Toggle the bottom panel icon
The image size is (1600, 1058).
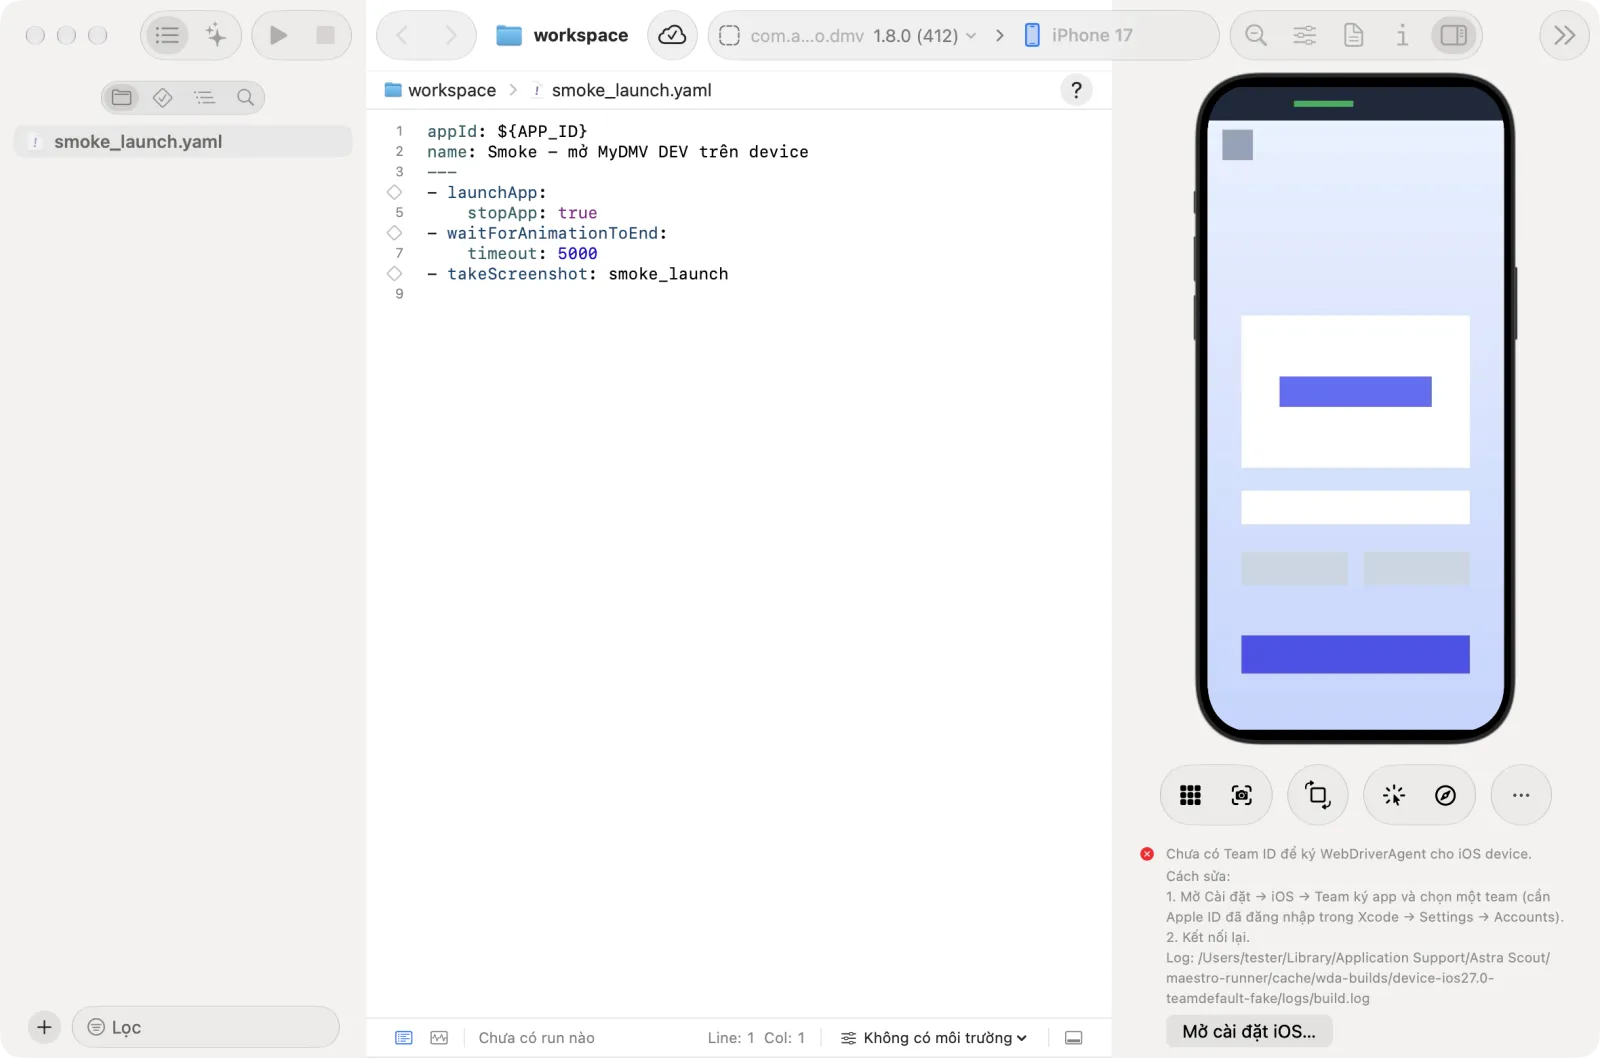pos(1074,1038)
